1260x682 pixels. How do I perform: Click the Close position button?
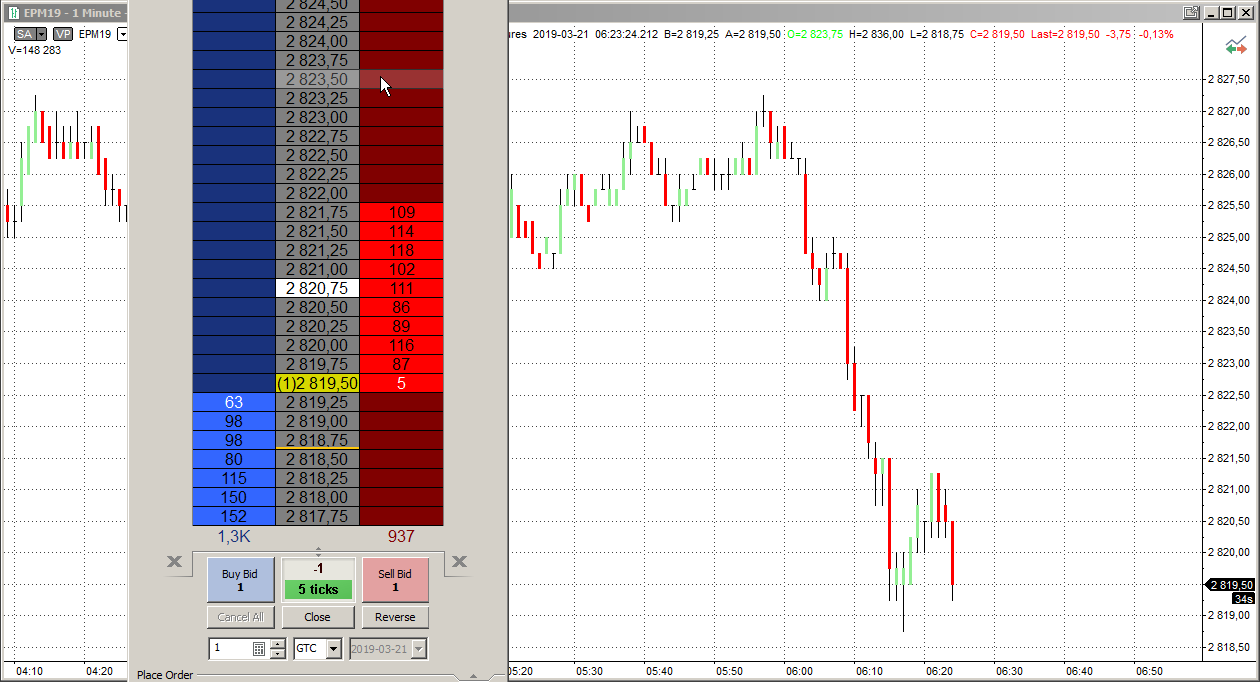pyautogui.click(x=317, y=617)
